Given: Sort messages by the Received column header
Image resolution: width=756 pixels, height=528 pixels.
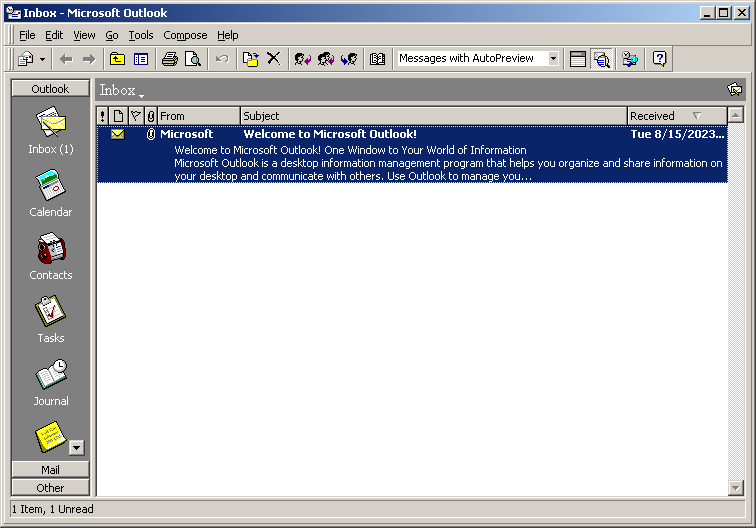Looking at the screenshot, I should tap(660, 116).
